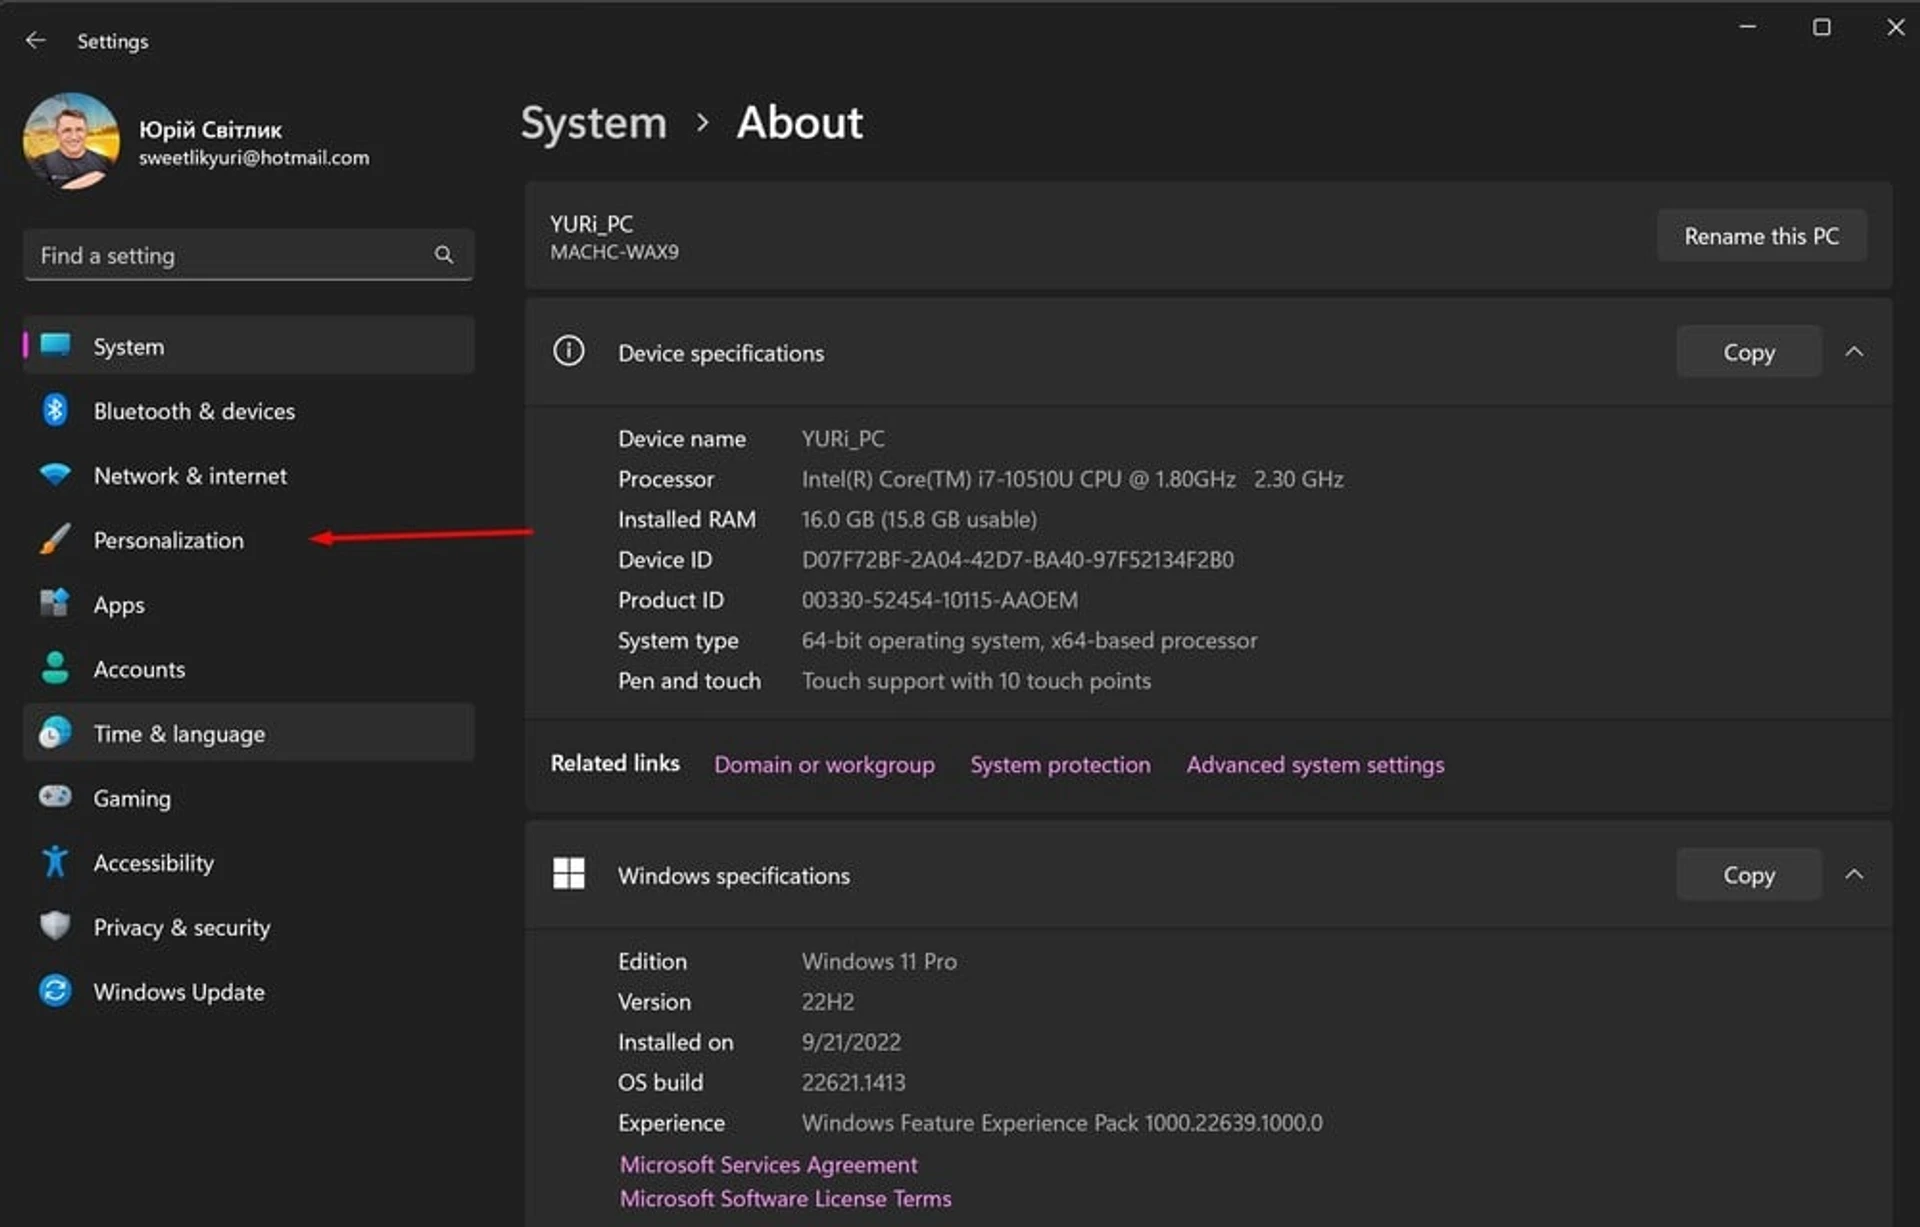Click the Apps icon in the sidebar
Screen dimensions: 1920x1227
tap(55, 603)
